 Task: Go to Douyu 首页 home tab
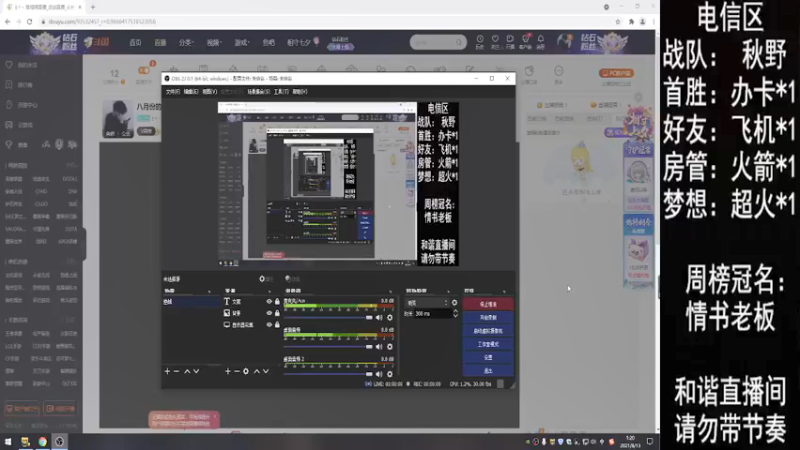point(135,42)
